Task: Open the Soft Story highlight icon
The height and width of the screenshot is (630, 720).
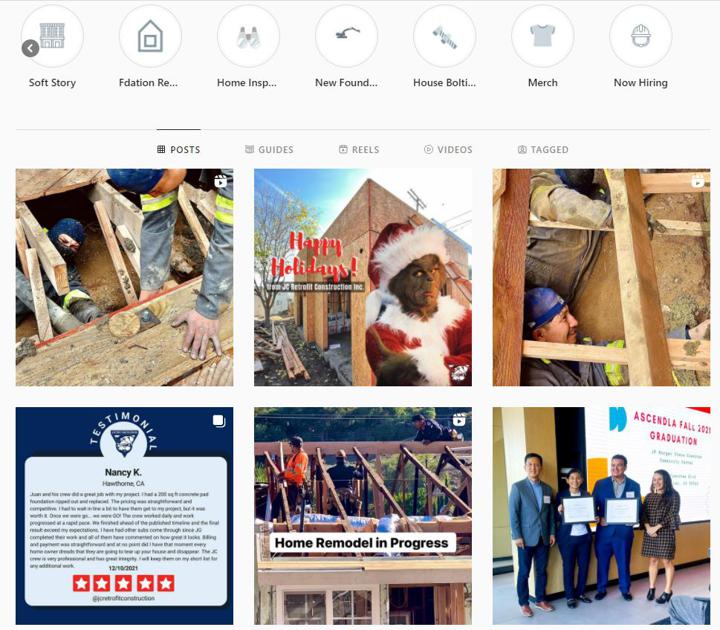Action: 52,36
